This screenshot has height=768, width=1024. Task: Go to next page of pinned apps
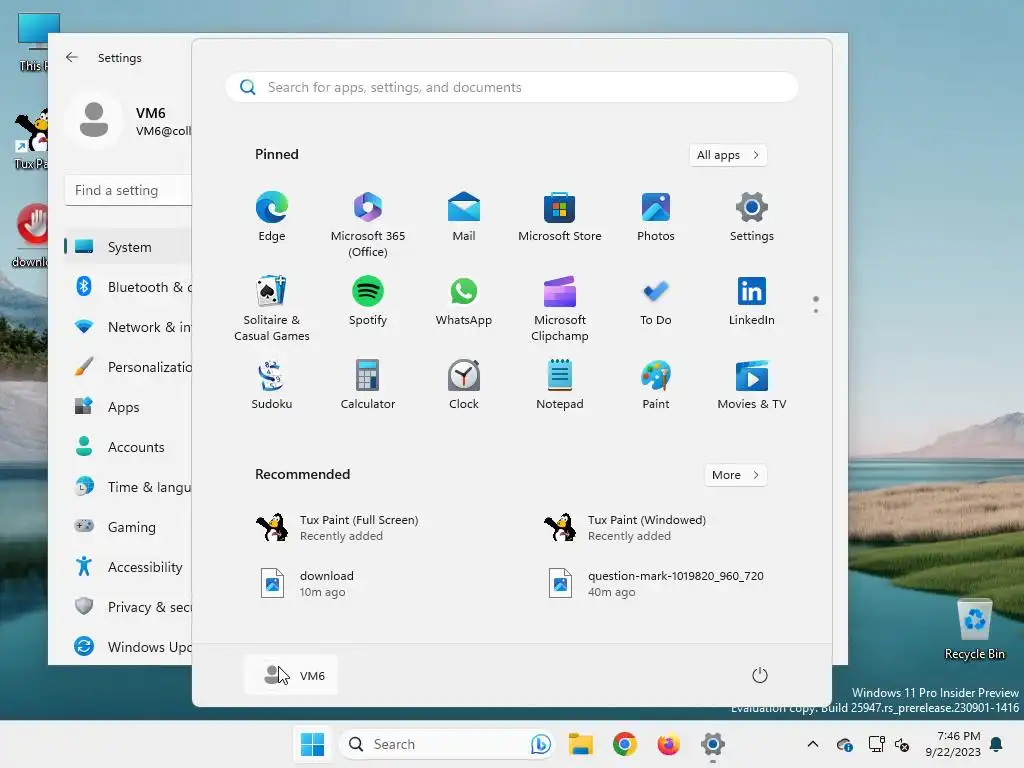[x=816, y=311]
